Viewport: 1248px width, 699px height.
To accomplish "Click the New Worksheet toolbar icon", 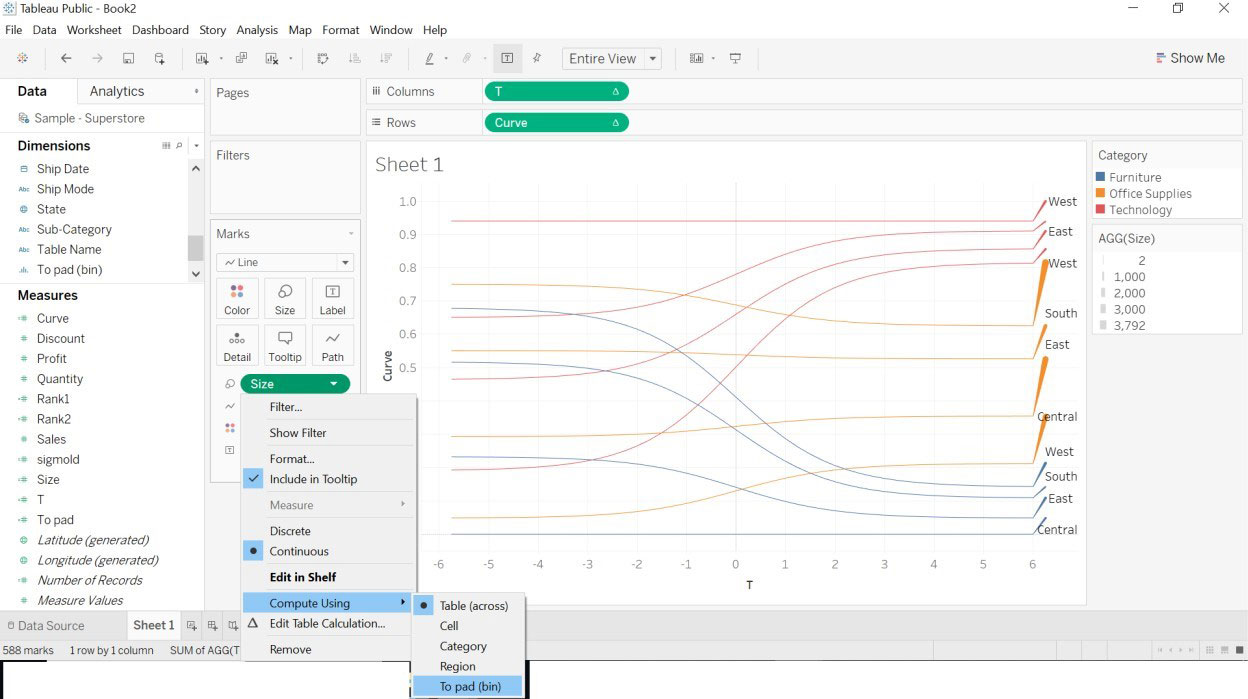I will tap(202, 58).
